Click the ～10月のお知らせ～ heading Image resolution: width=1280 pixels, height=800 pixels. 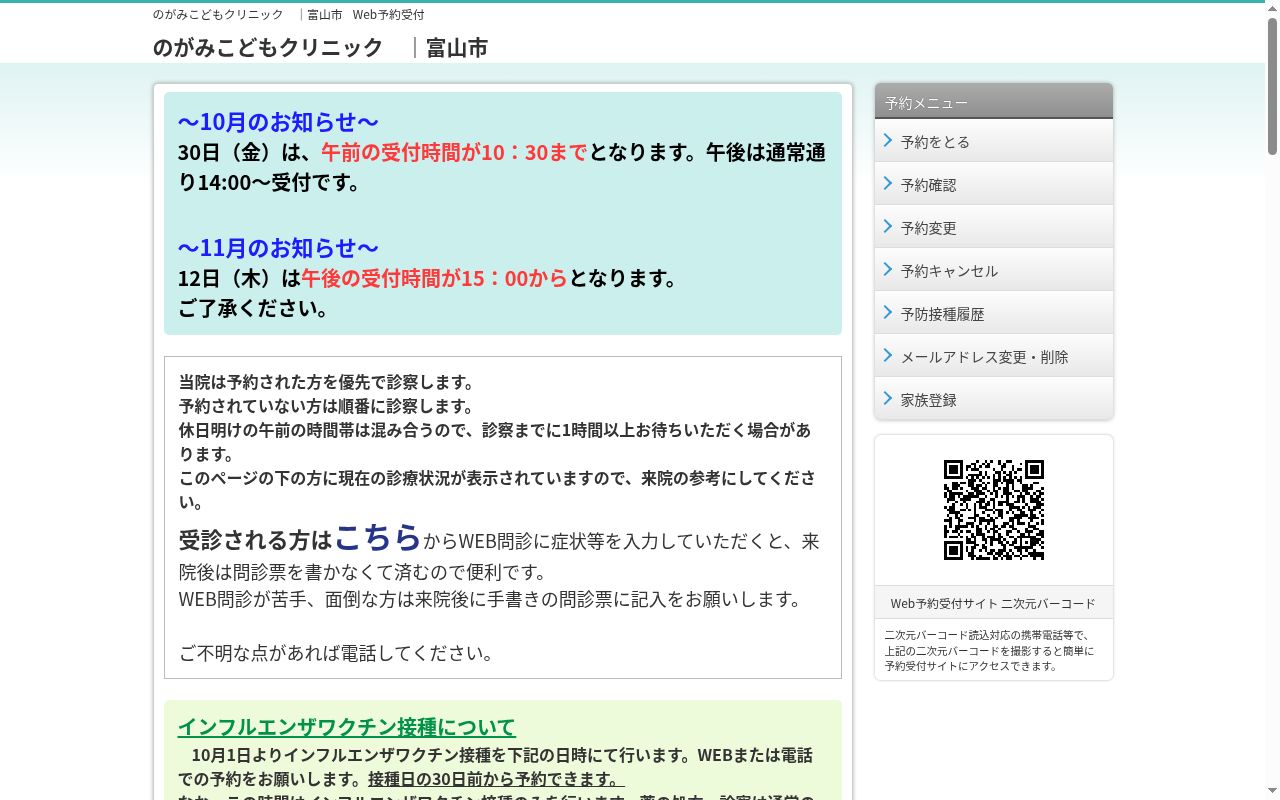click(278, 122)
